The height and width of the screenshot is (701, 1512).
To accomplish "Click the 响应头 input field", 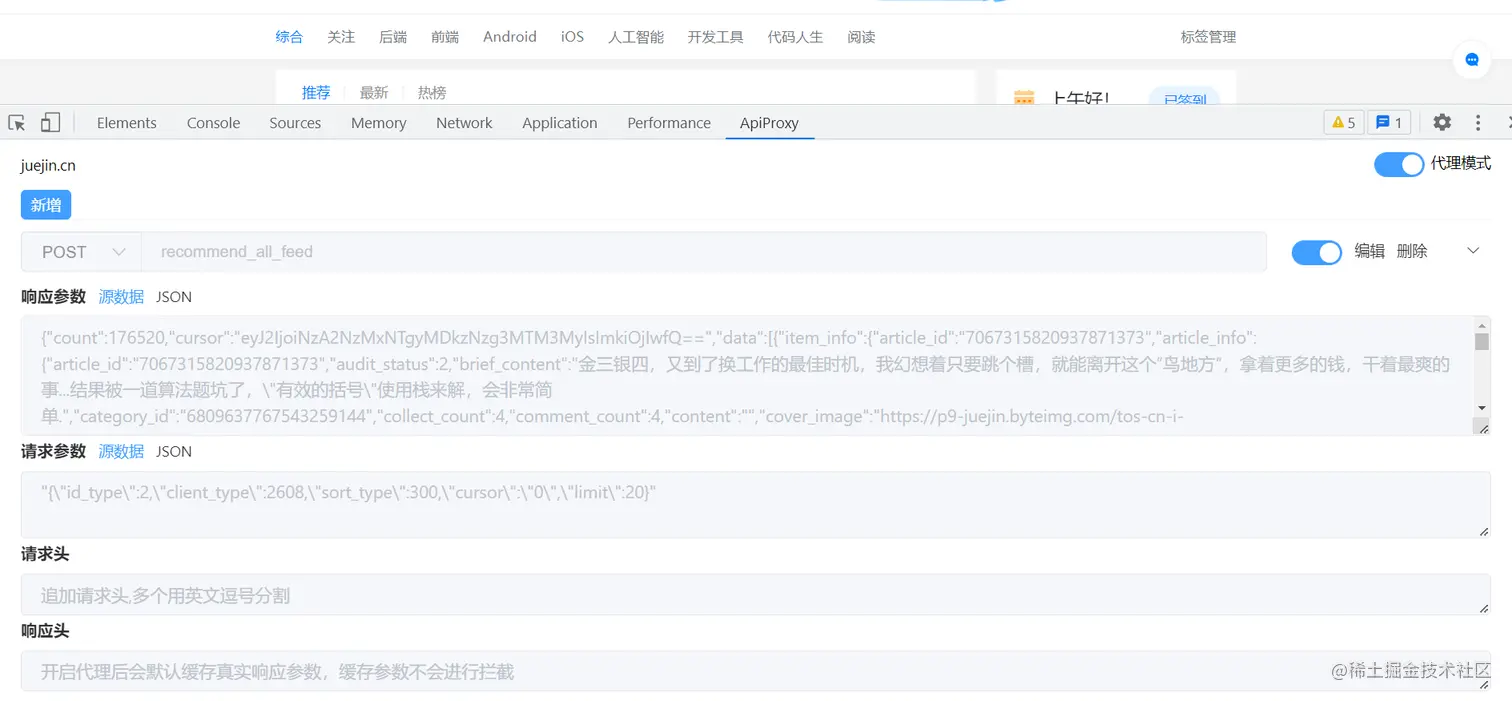I will 756,671.
